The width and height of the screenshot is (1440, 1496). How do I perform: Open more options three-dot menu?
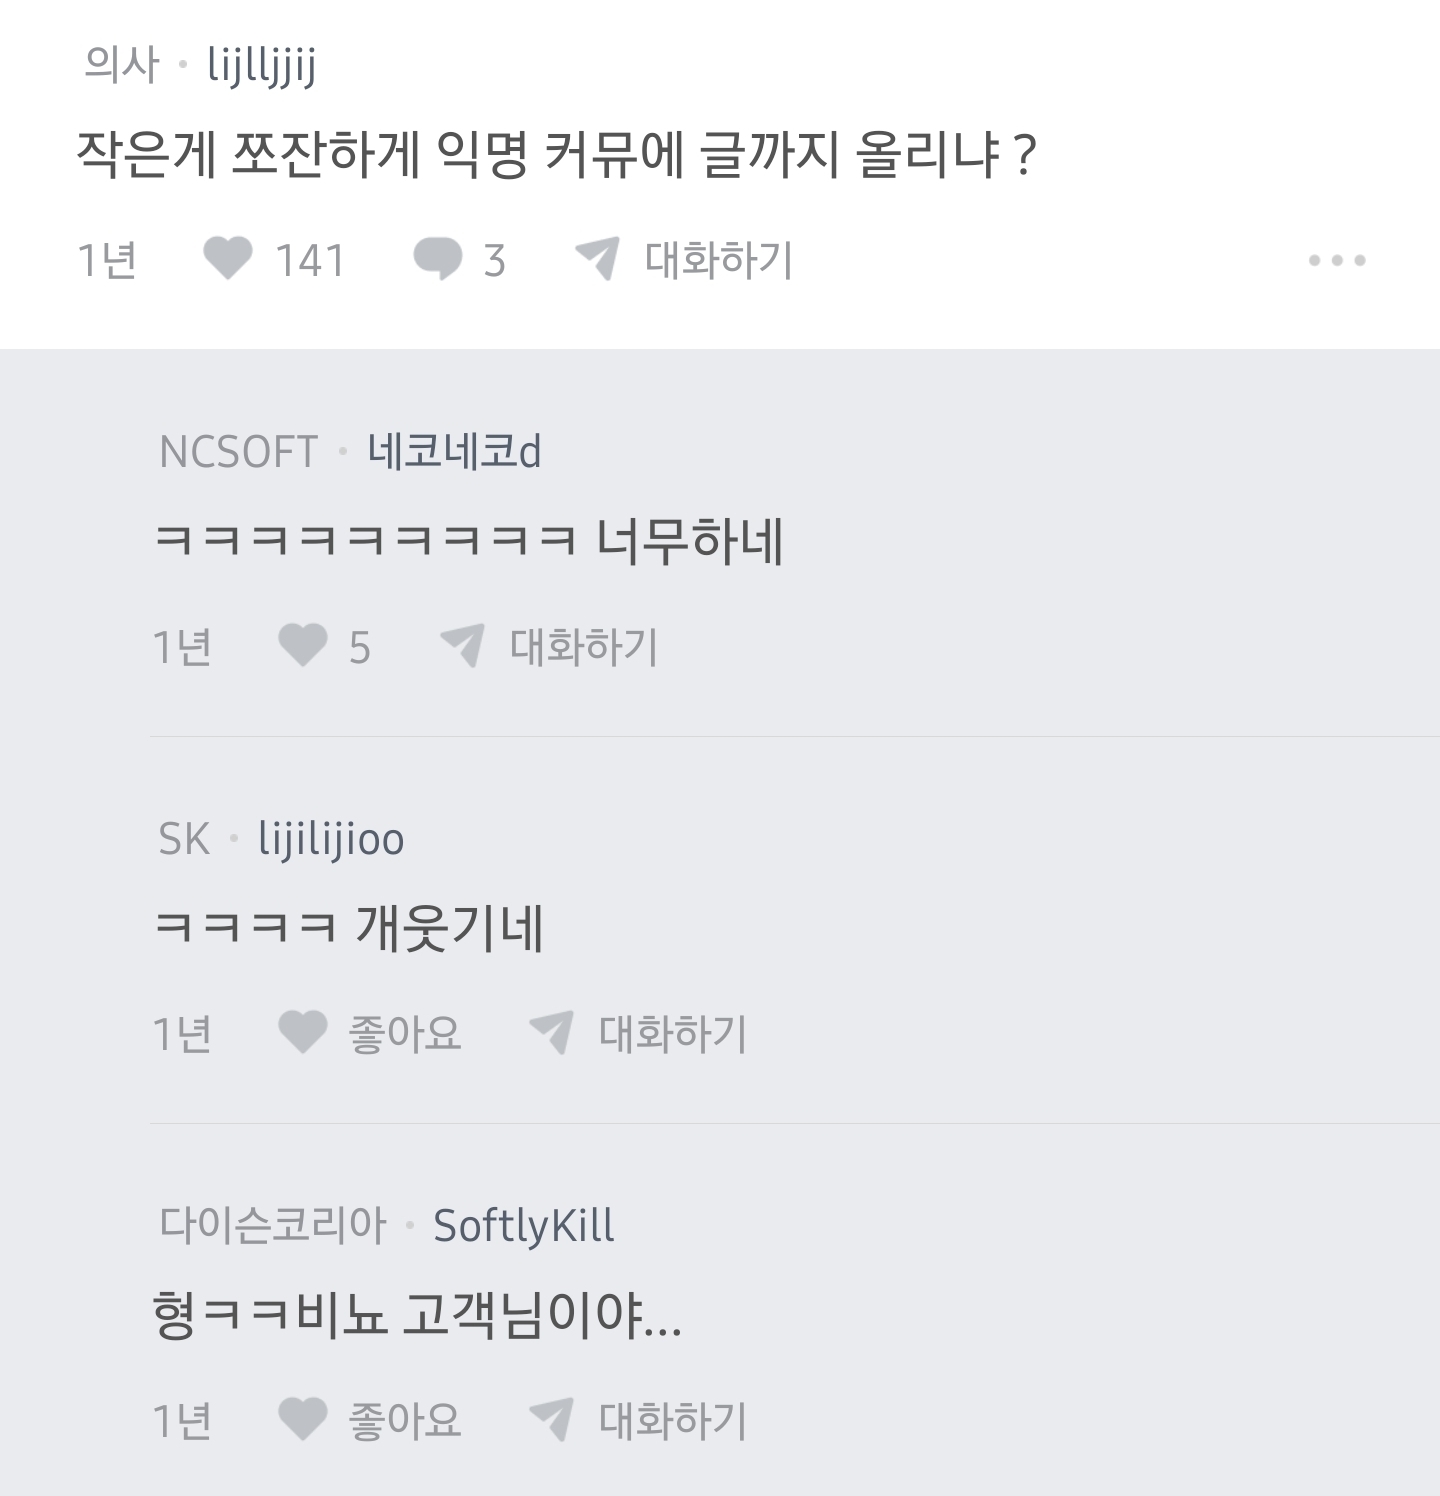coord(1337,261)
